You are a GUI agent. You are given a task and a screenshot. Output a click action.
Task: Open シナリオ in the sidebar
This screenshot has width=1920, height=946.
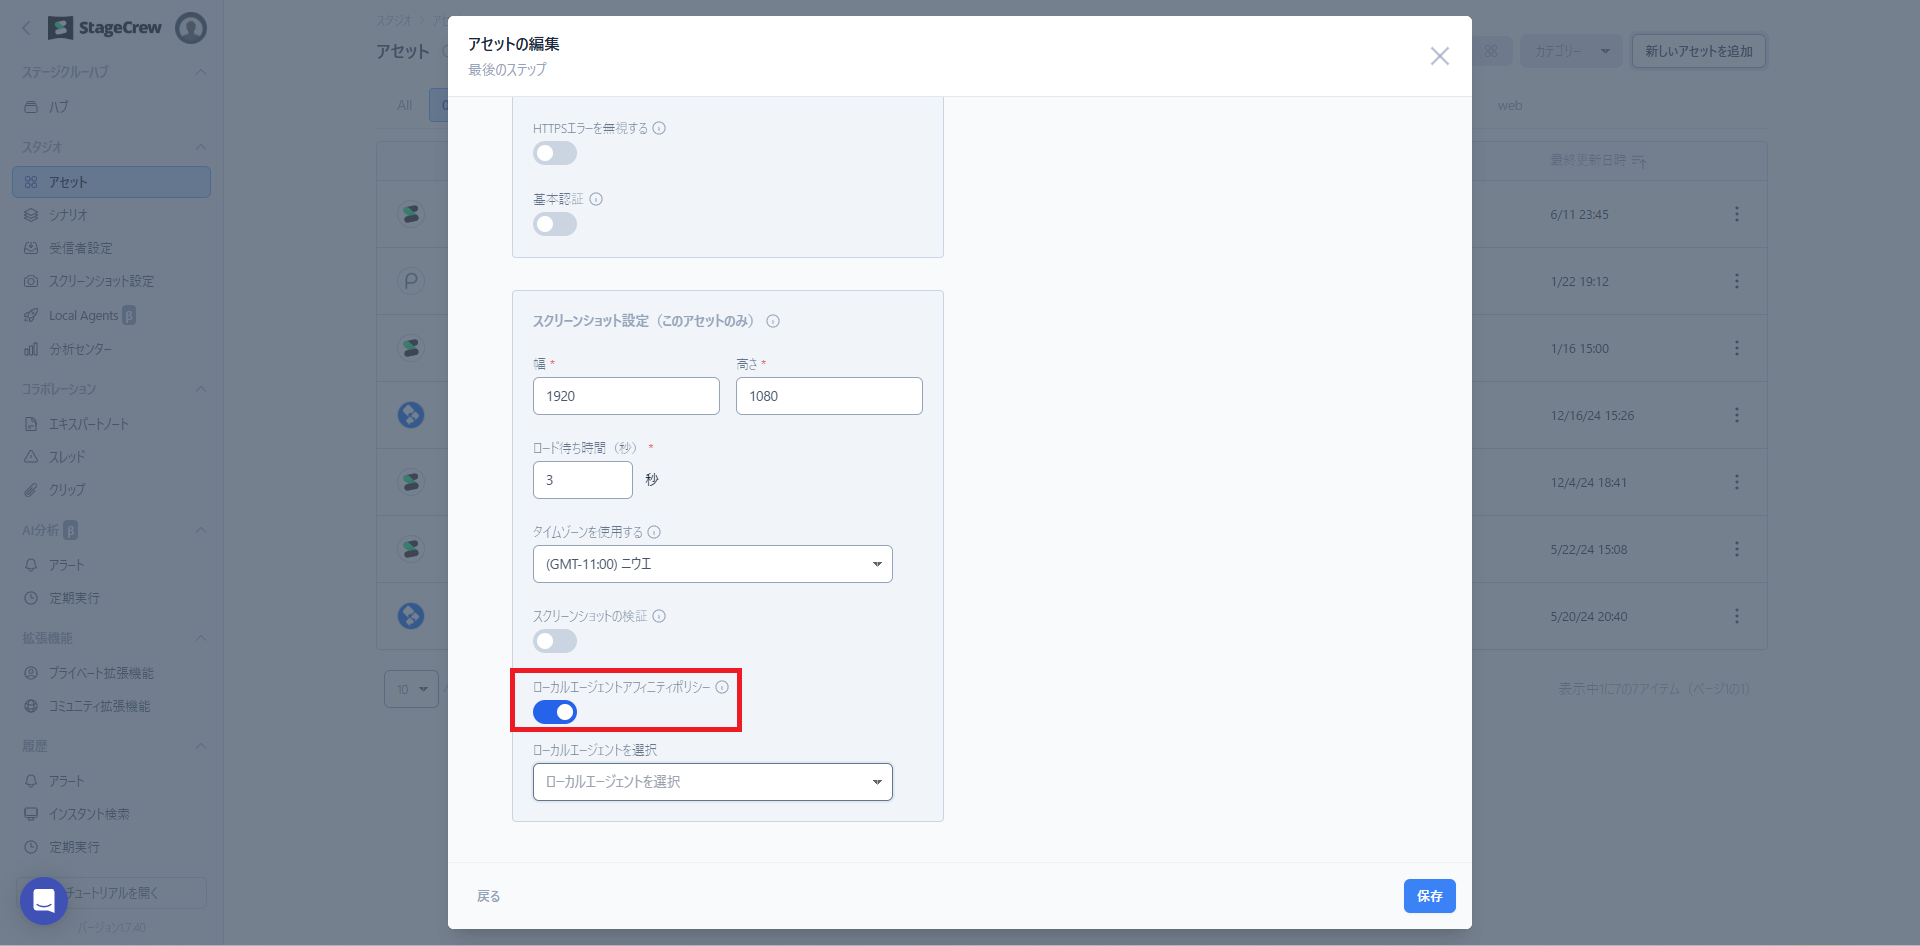click(x=68, y=215)
